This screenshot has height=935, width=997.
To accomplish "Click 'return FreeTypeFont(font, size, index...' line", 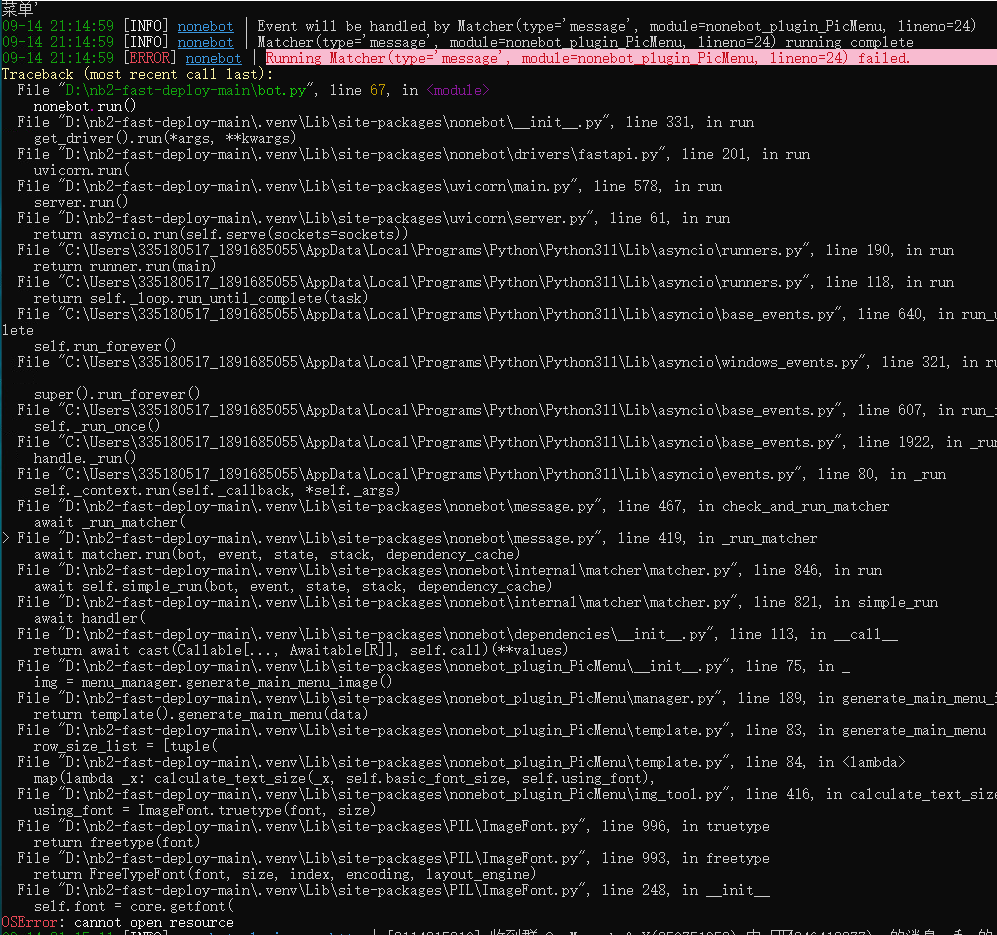I will pos(285,875).
